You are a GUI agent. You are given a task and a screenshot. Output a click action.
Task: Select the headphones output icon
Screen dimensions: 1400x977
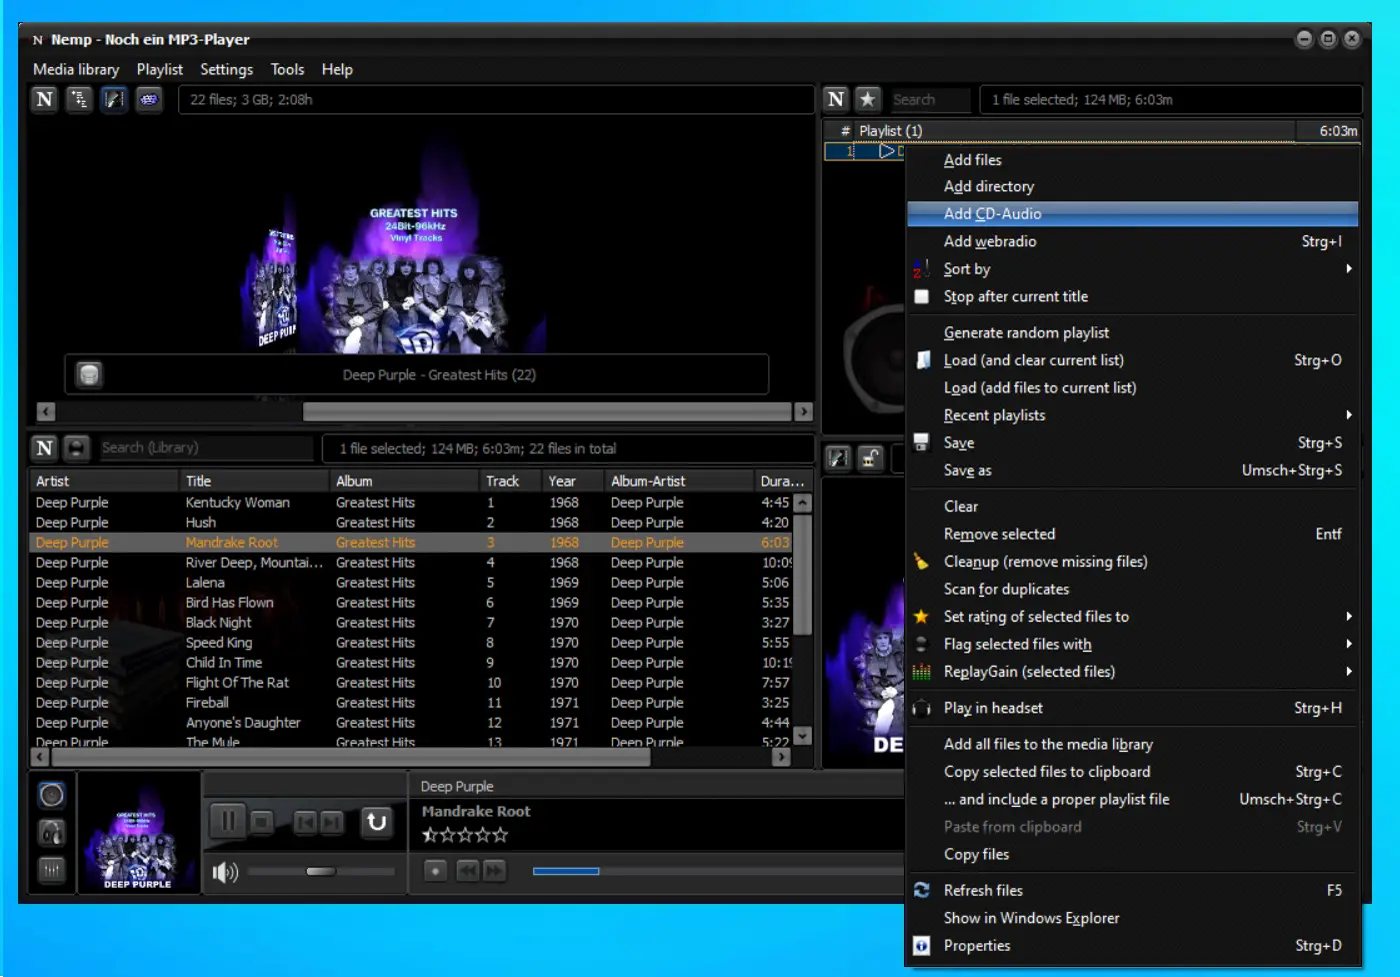52,832
